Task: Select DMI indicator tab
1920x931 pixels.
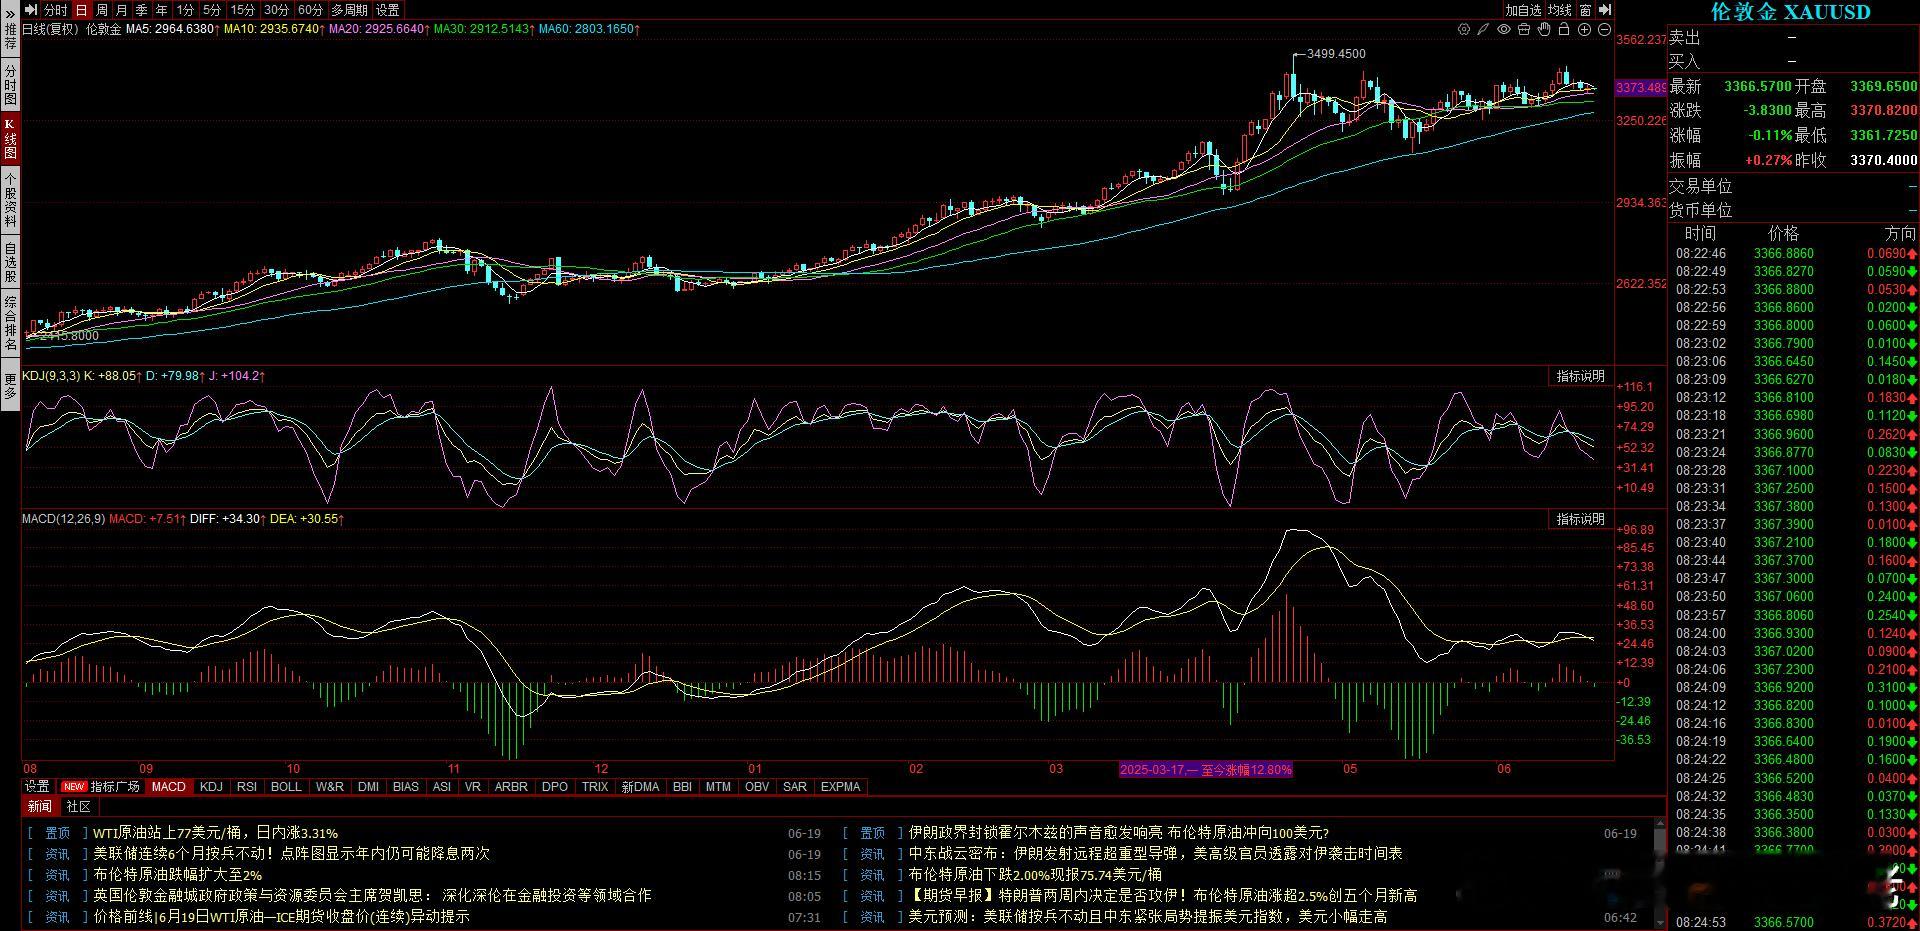Action: click(368, 786)
